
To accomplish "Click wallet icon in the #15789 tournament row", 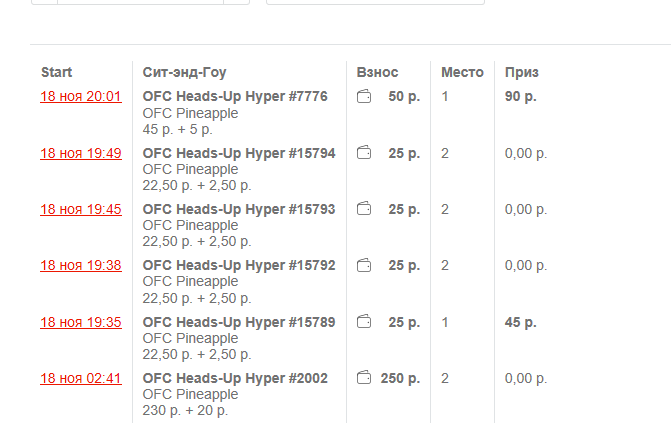I will tap(365, 322).
